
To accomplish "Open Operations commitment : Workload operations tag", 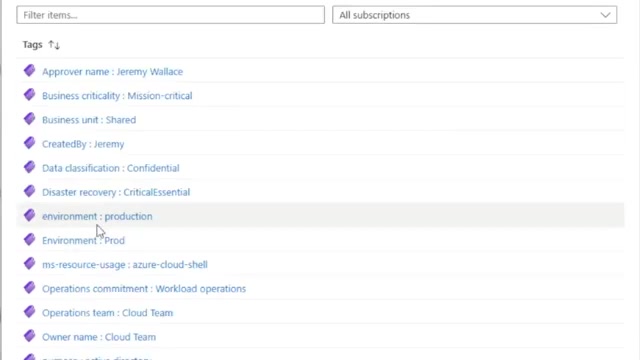I will click(144, 289).
